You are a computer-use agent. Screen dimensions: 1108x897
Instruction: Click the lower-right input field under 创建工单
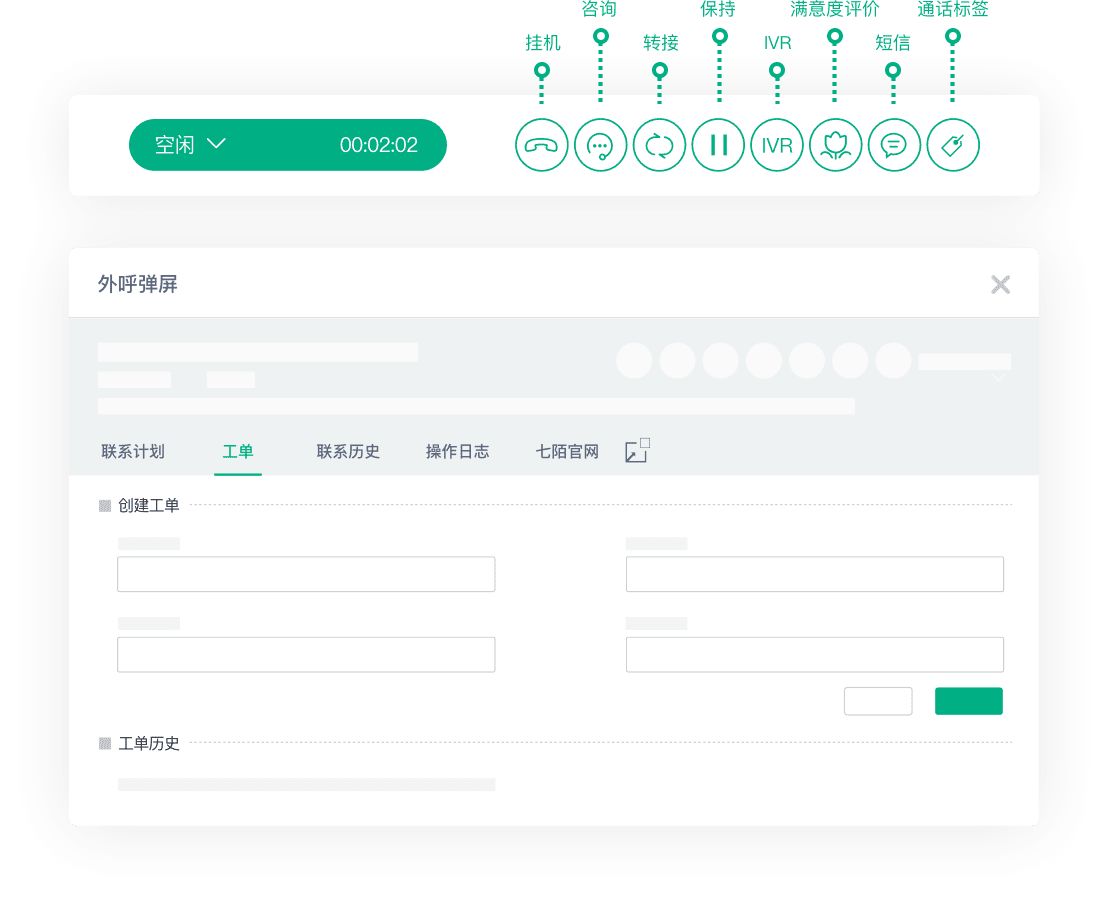(x=815, y=655)
